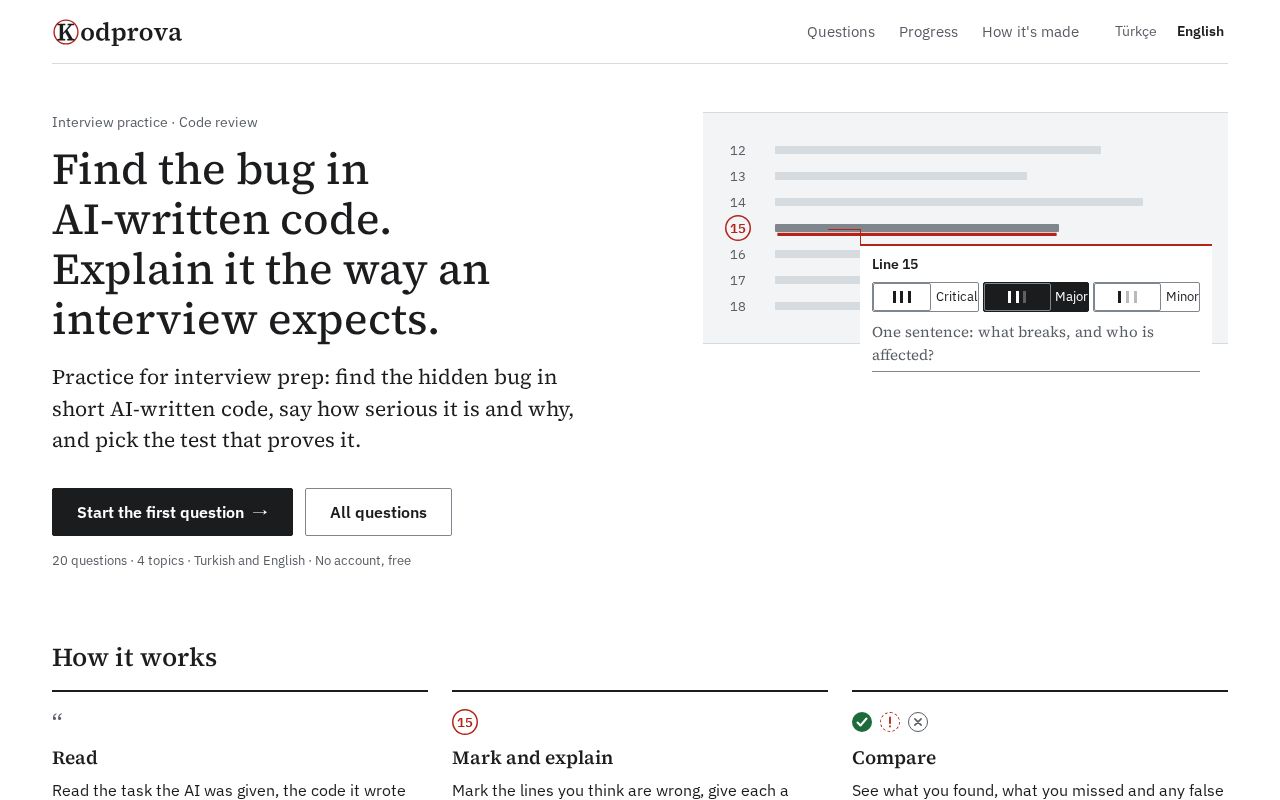Click line number 17 in the code preview
The image size is (1280, 800).
coord(738,280)
